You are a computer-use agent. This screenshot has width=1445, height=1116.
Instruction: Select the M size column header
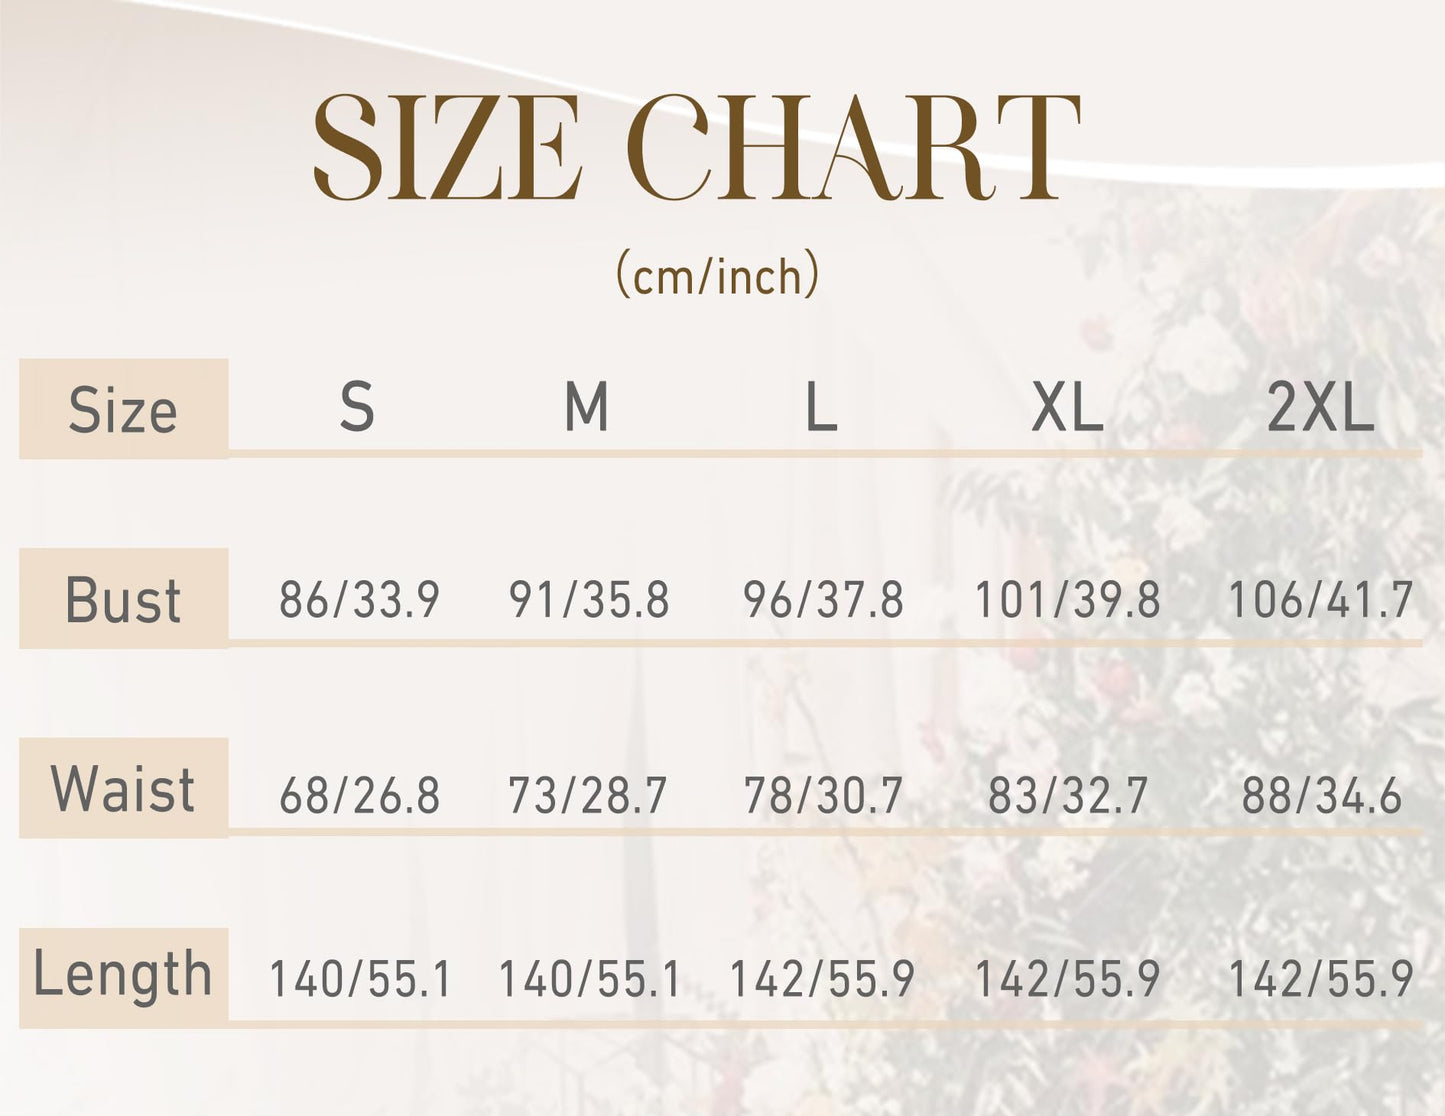coord(586,407)
